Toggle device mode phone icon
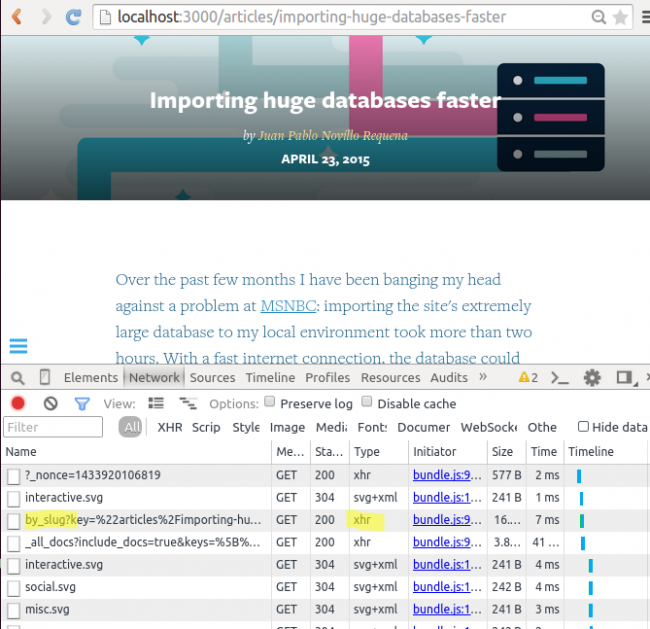The height and width of the screenshot is (629, 650). click(45, 377)
